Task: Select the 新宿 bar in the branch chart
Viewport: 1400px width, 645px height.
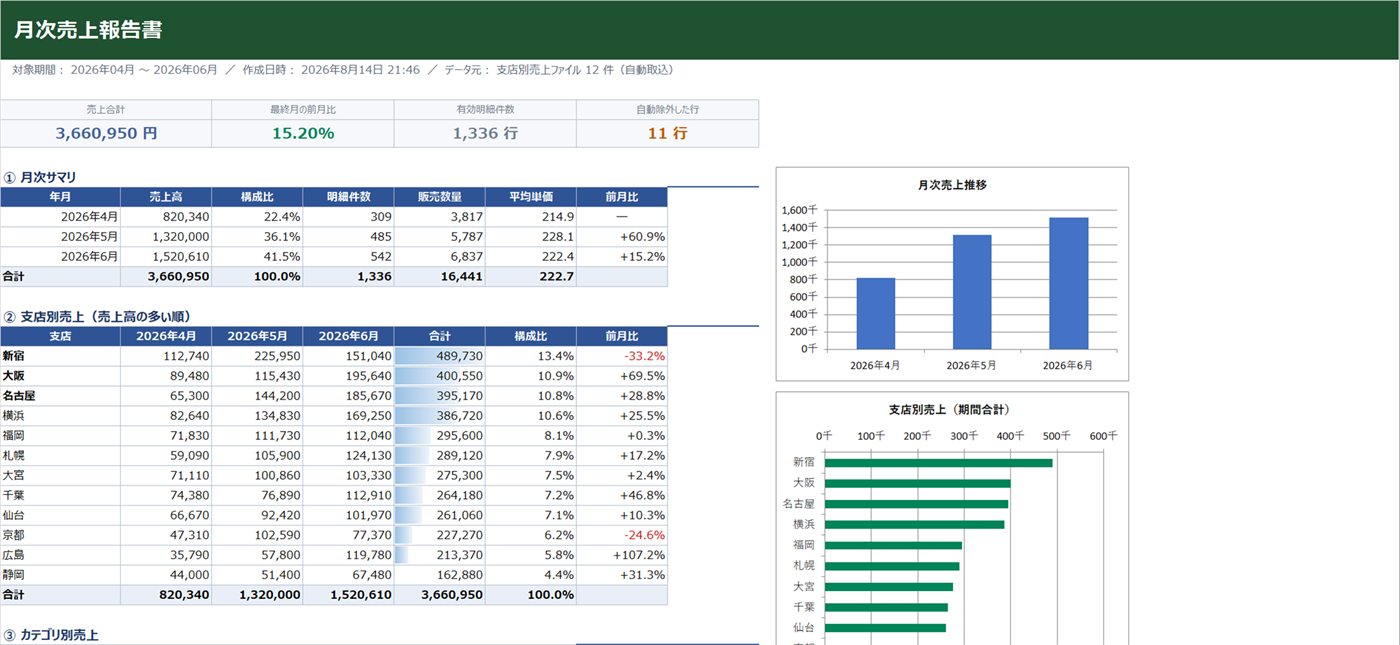Action: tap(938, 463)
